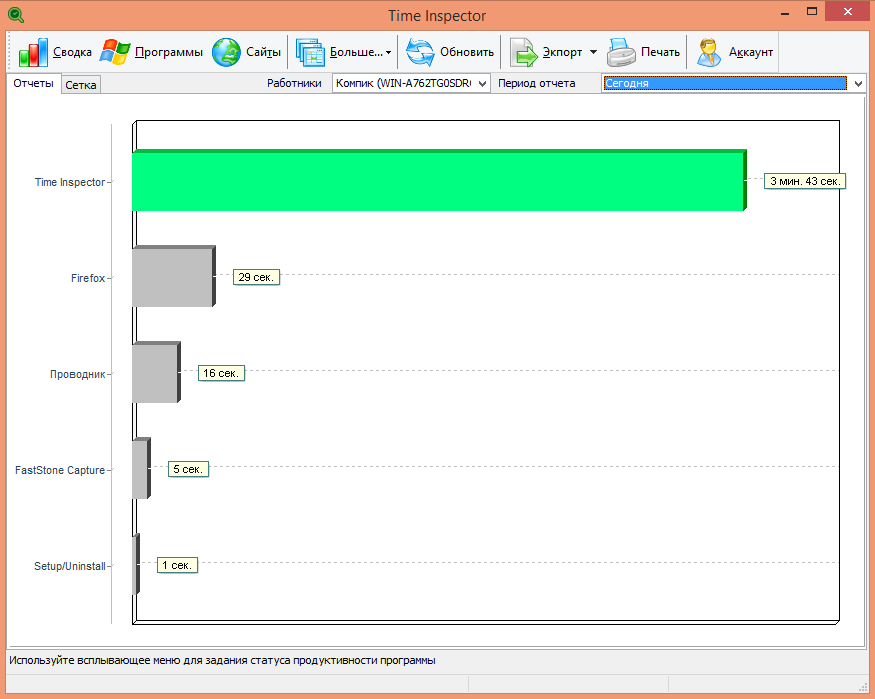Click the Печать printer icon
This screenshot has width=875, height=699.
(621, 52)
